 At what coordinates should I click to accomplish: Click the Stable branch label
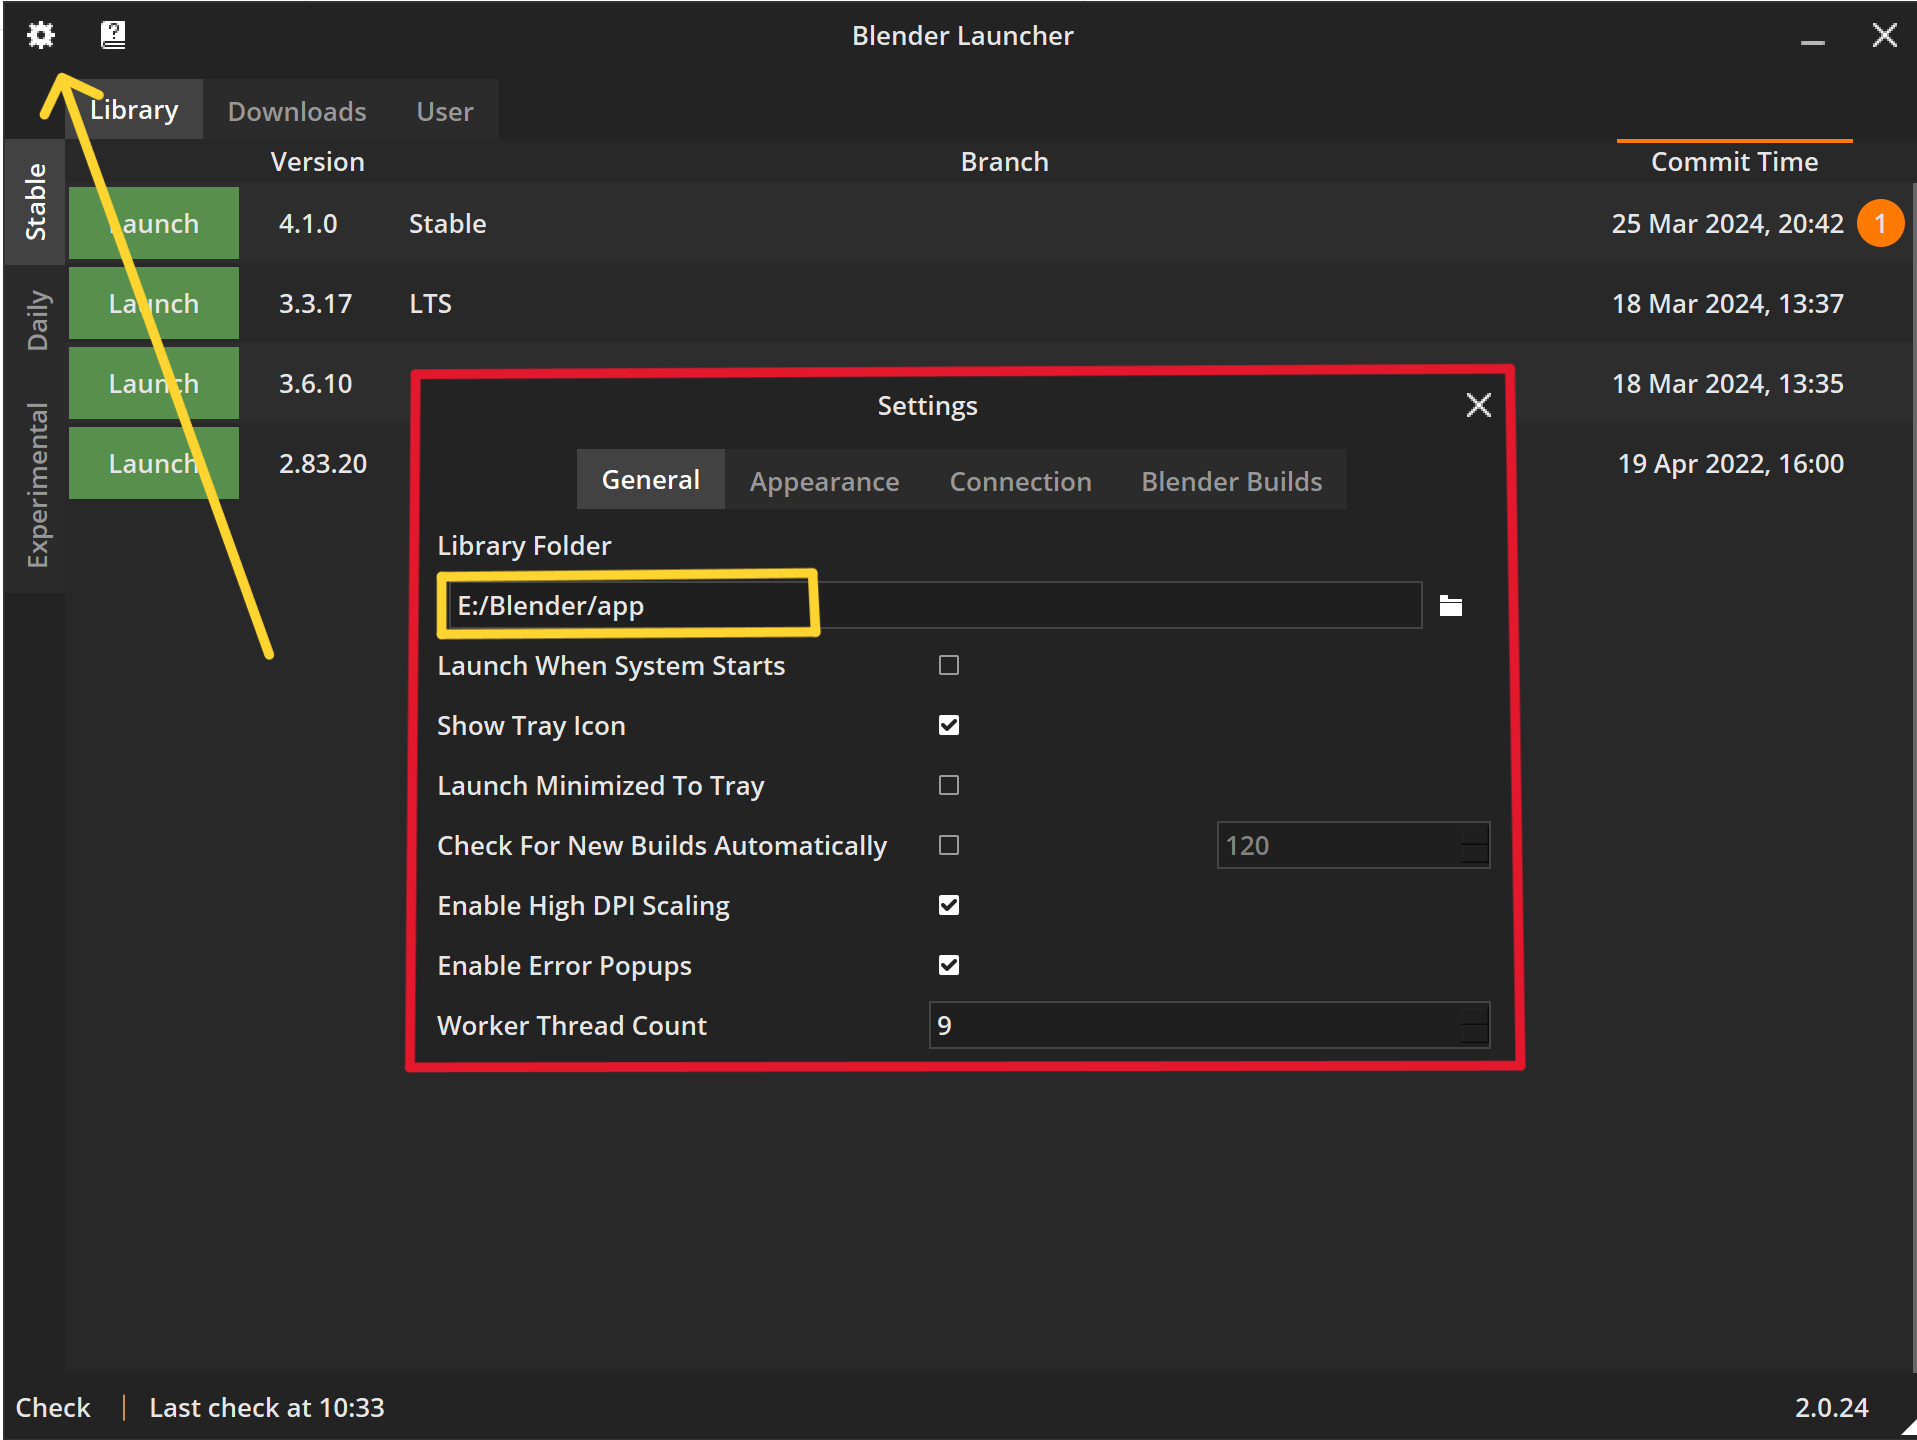448,223
